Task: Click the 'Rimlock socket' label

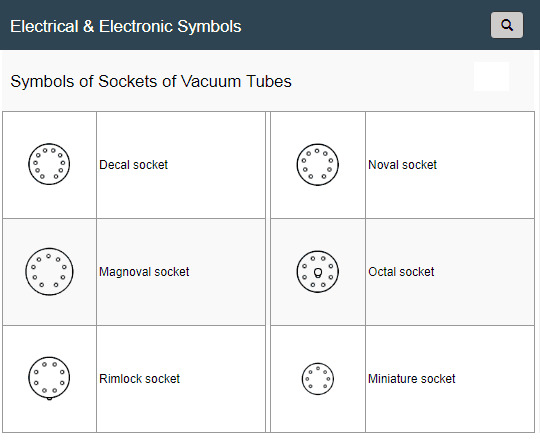Action: 139,379
